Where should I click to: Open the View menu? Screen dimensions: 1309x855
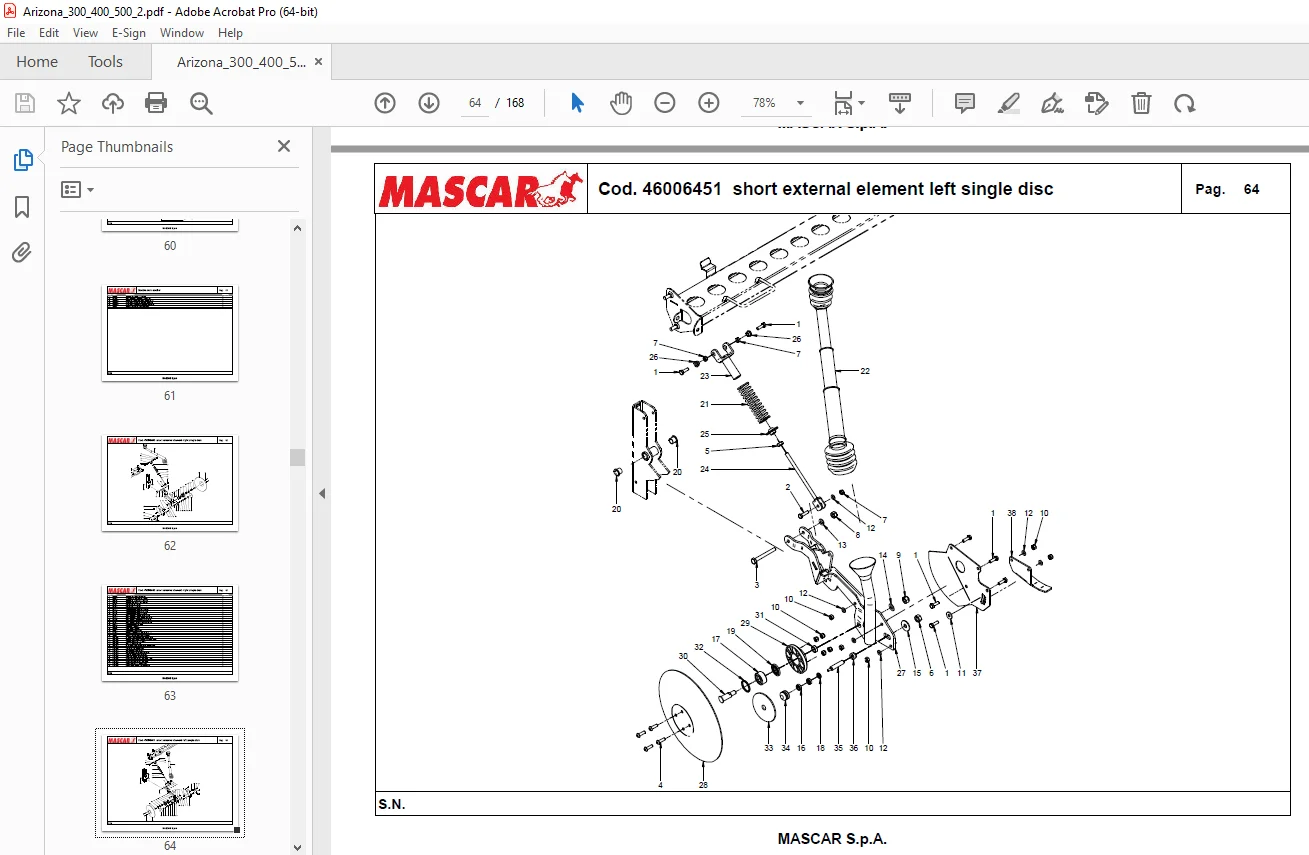85,33
